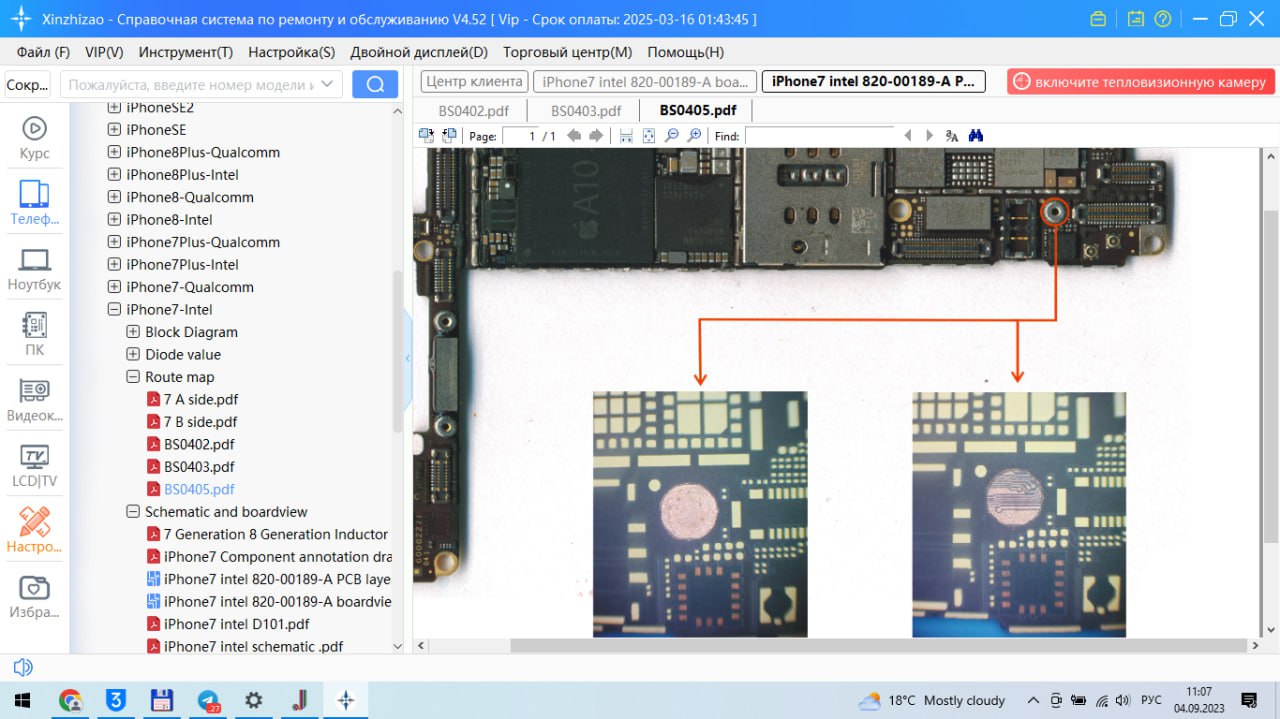Click the Find text field
1280x719 pixels.
tap(820, 136)
